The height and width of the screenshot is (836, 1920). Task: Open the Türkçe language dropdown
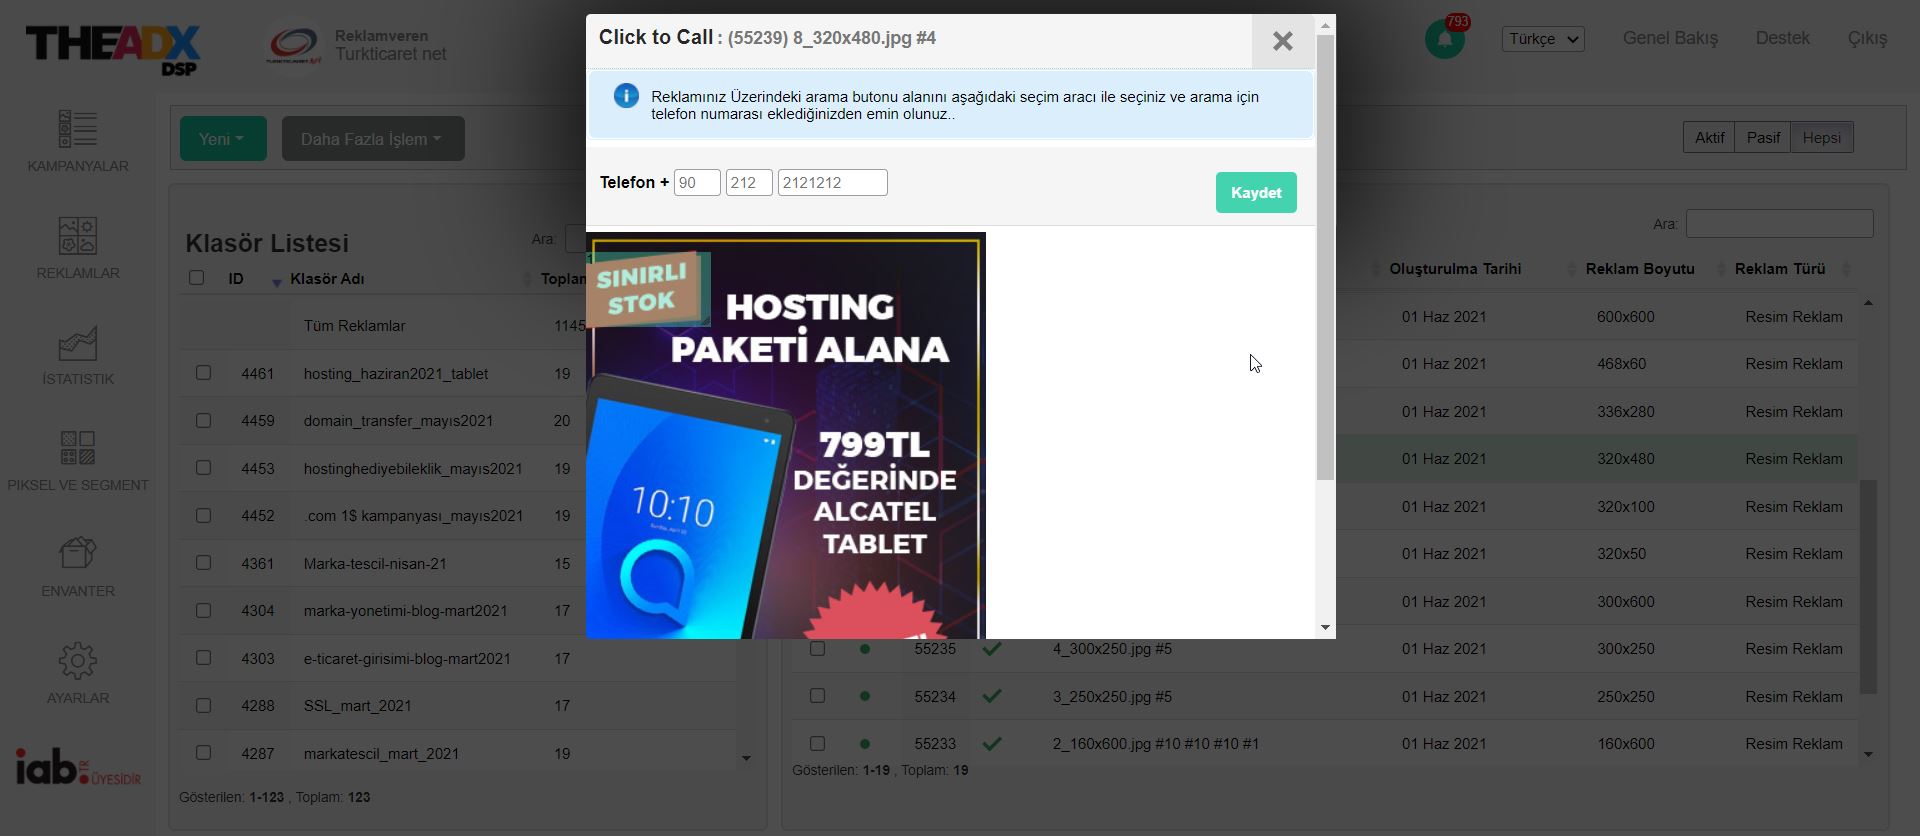(x=1543, y=39)
